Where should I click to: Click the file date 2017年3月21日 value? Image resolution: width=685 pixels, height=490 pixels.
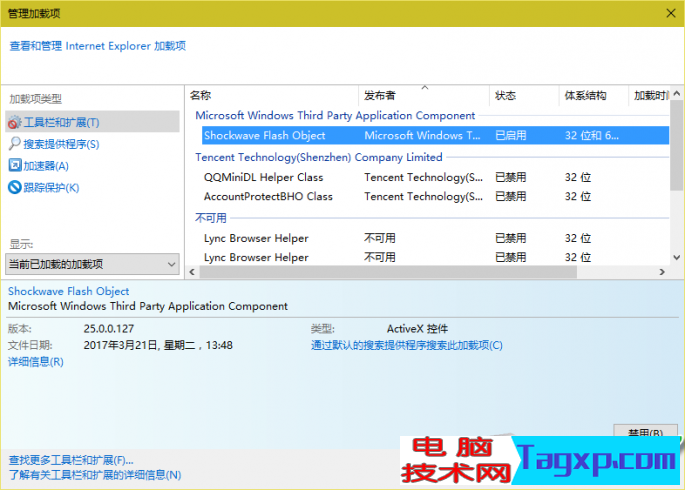pos(158,345)
